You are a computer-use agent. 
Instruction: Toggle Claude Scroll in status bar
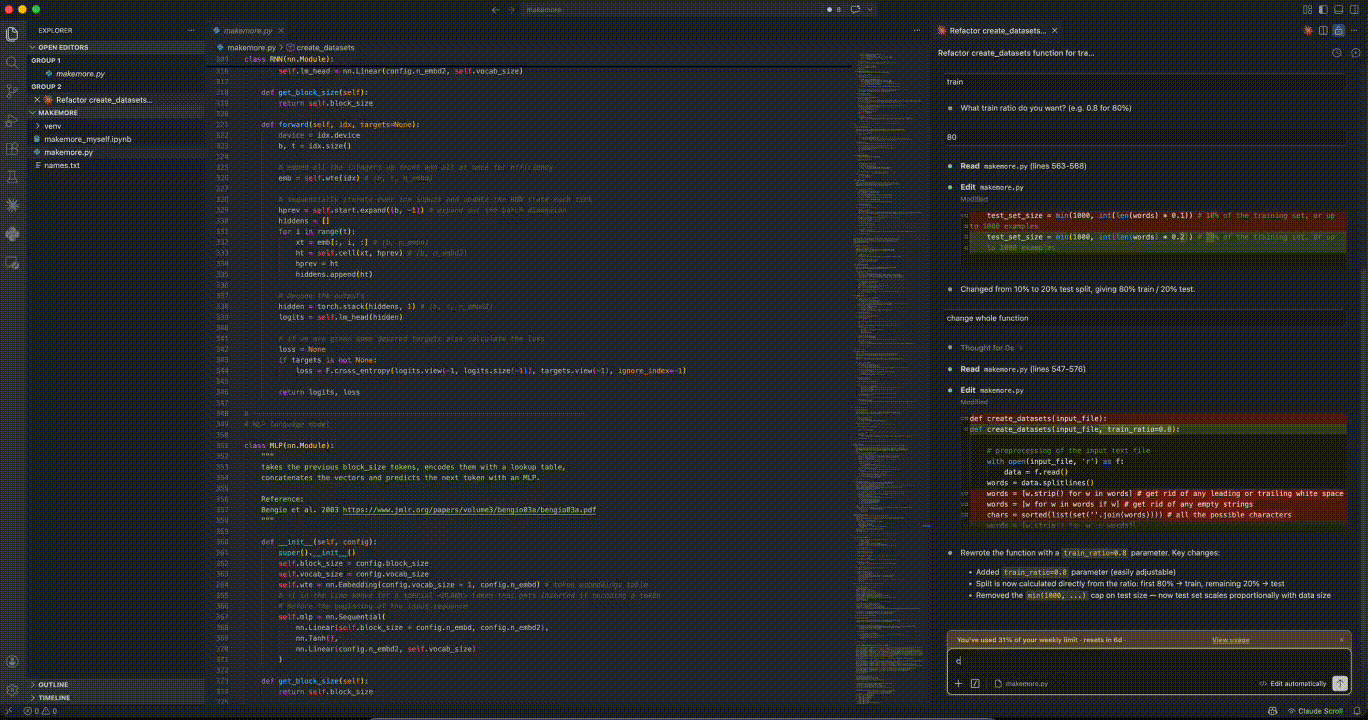tap(1314, 711)
